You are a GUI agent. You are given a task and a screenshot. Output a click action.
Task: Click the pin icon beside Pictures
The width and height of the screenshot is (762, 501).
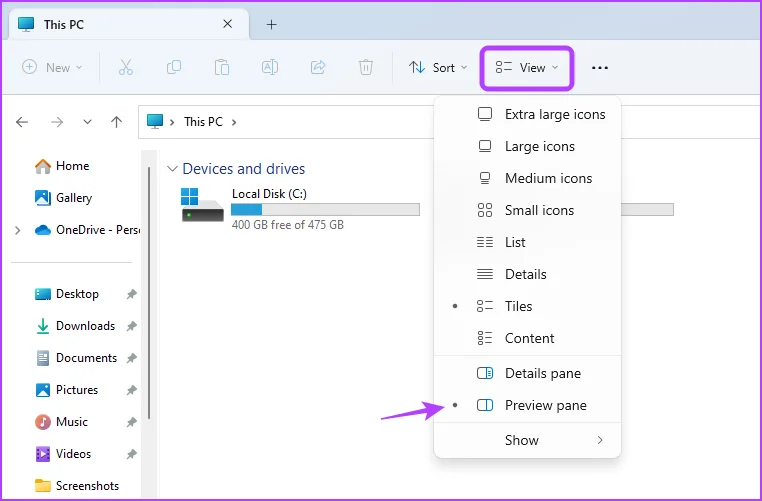131,390
